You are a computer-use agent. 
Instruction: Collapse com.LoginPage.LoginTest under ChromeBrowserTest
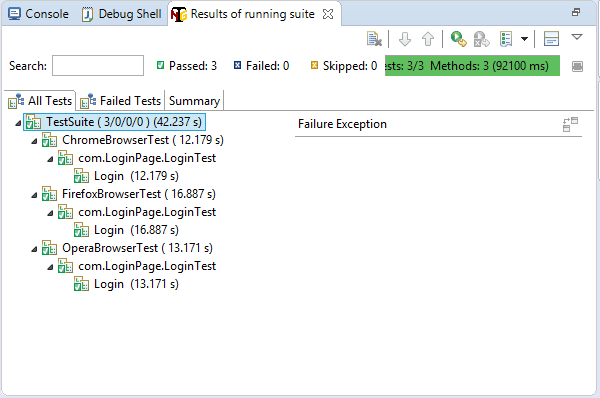50,159
